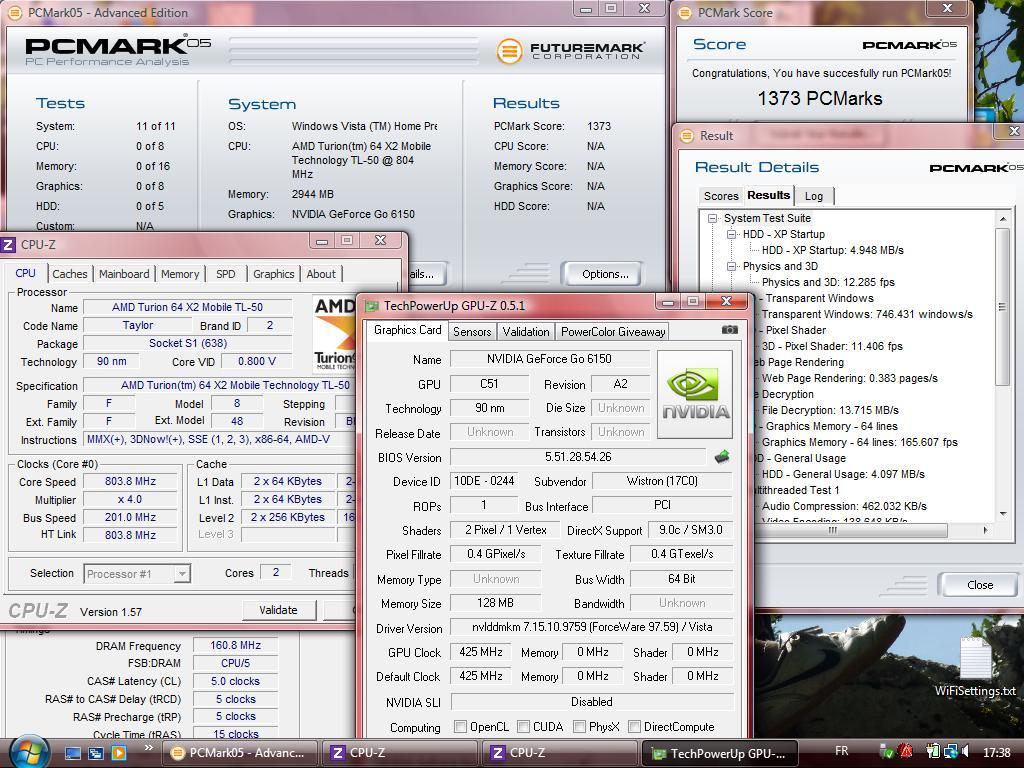1024x768 pixels.
Task: Open the Log tab in Result Details
Action: point(814,196)
